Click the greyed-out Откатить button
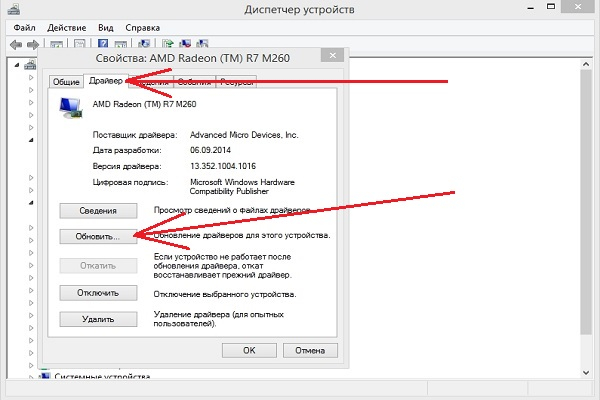The height and width of the screenshot is (400, 600). click(98, 266)
